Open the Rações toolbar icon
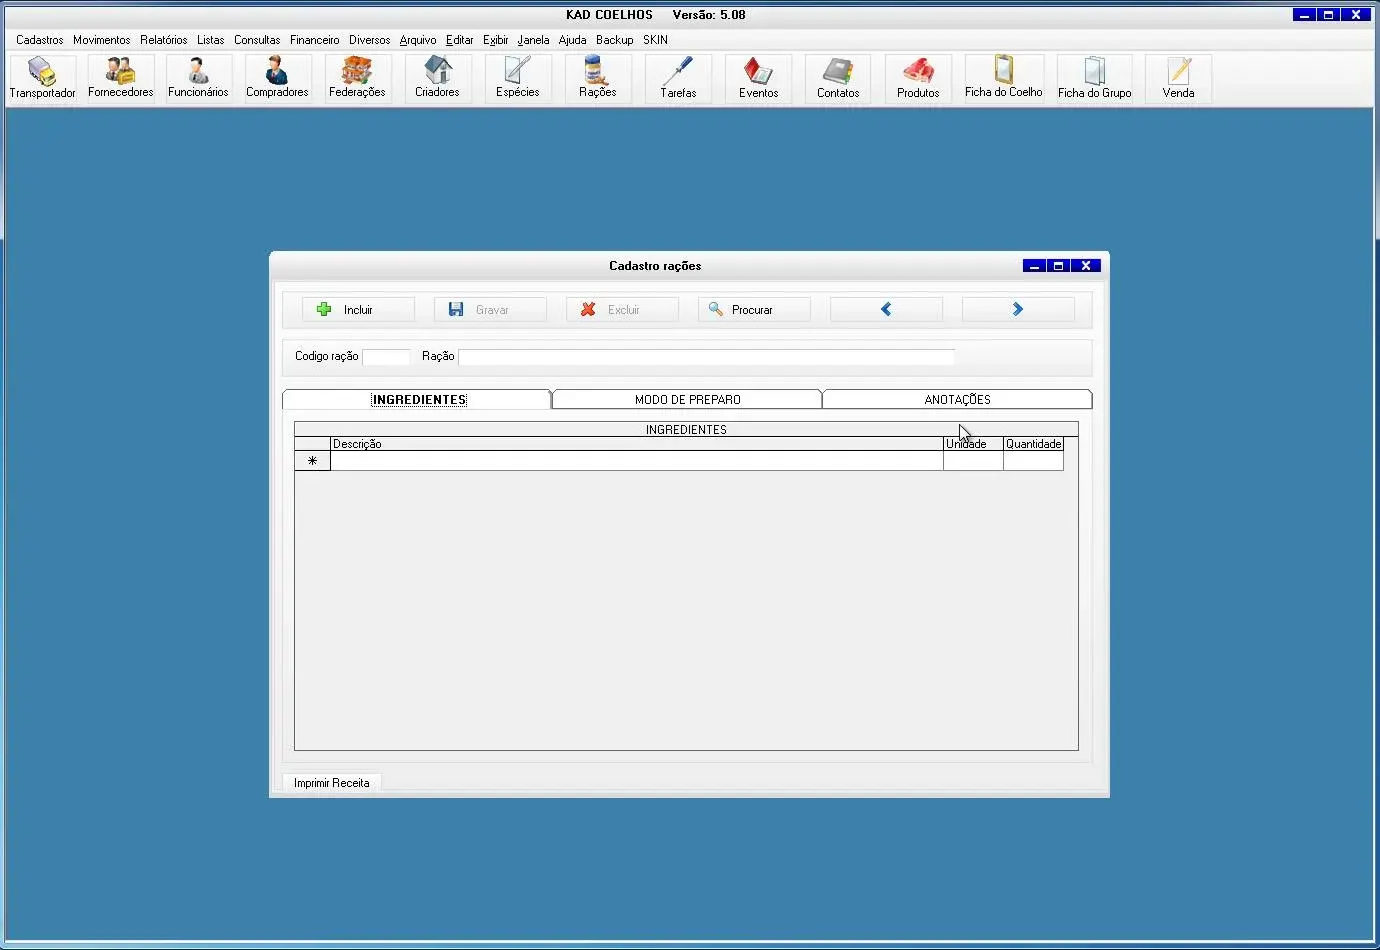This screenshot has height=950, width=1380. coord(597,78)
